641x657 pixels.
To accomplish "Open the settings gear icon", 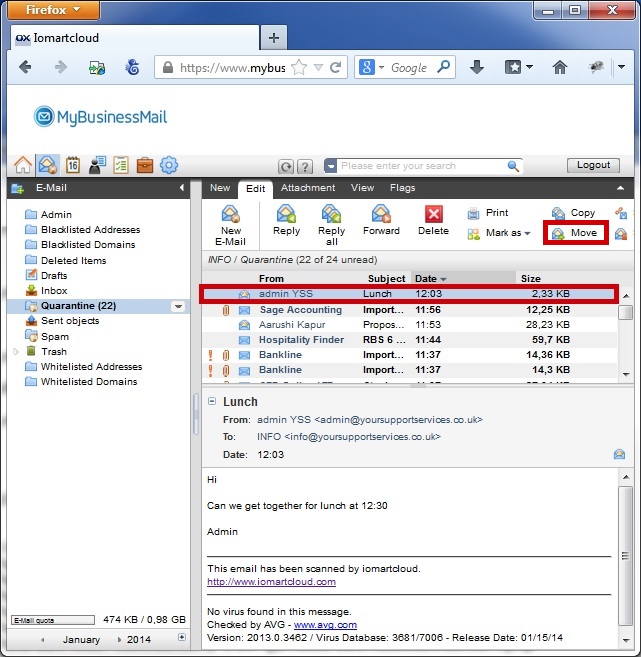I will pos(169,165).
